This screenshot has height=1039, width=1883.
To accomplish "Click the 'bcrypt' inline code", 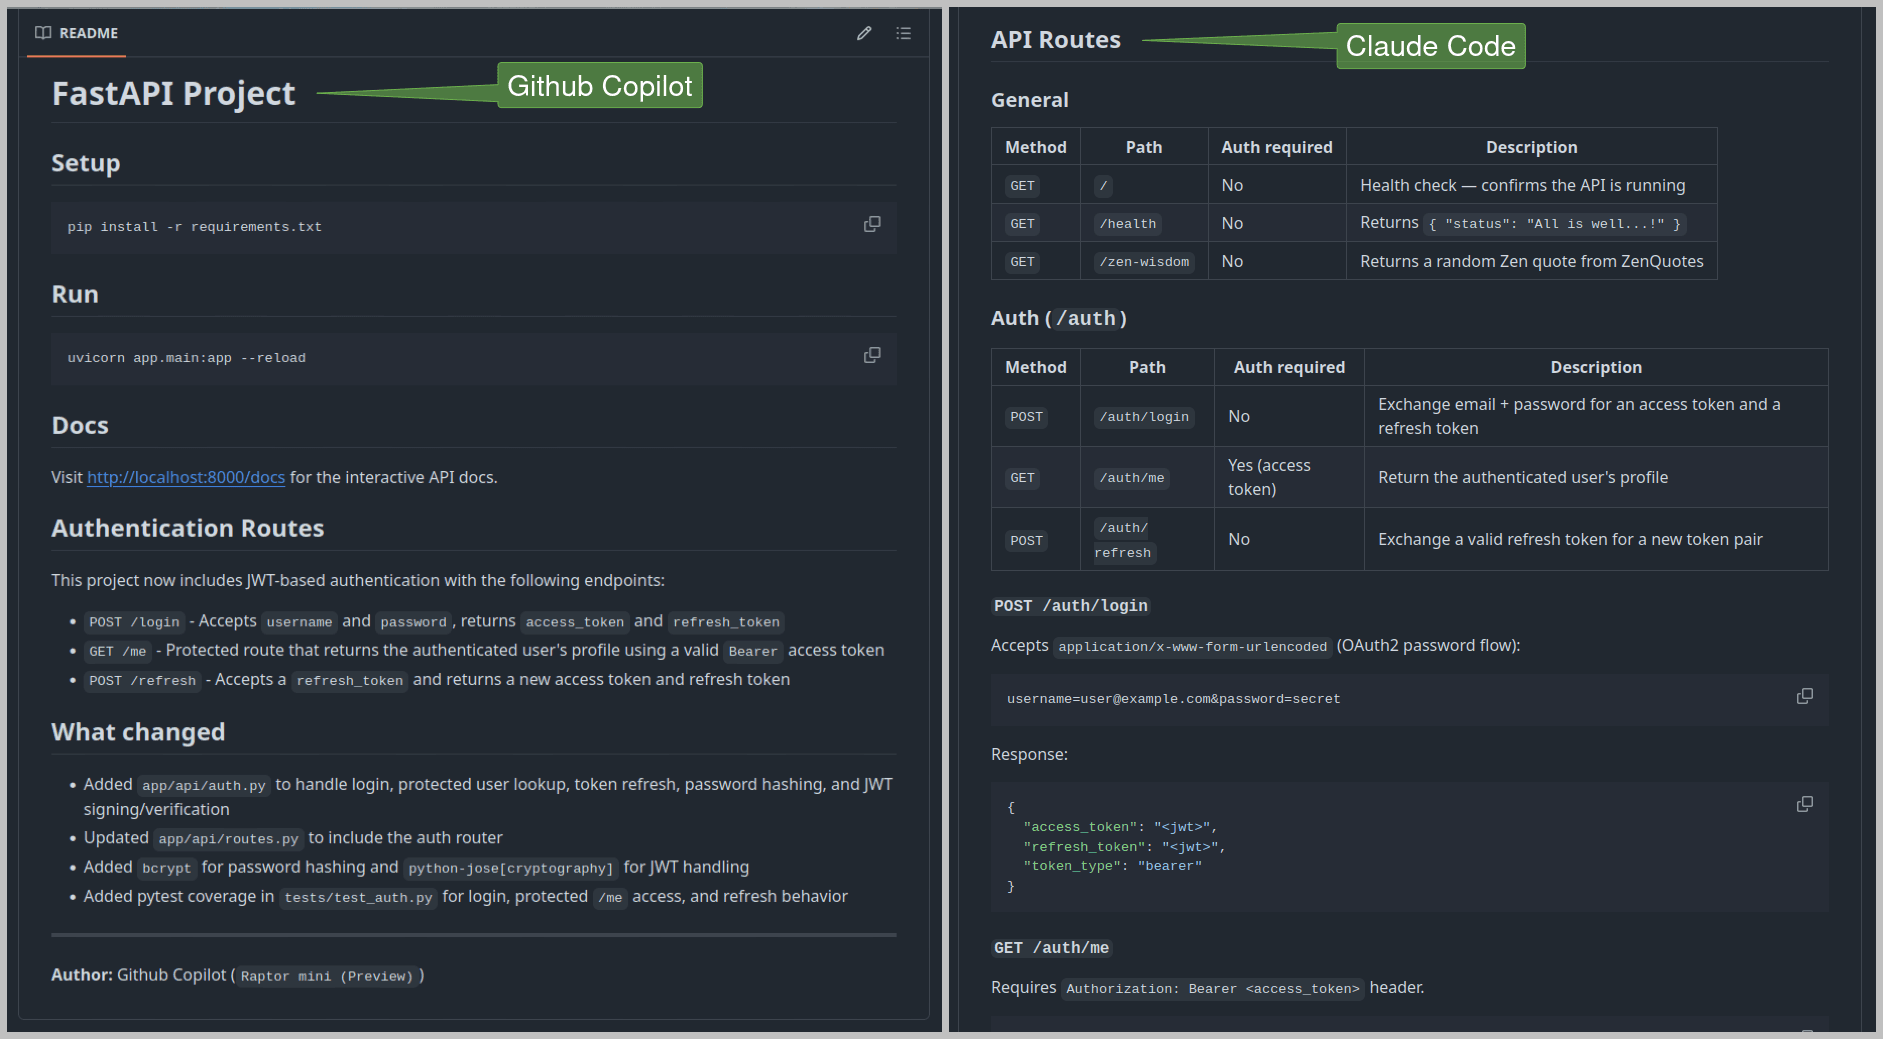I will tap(166, 868).
